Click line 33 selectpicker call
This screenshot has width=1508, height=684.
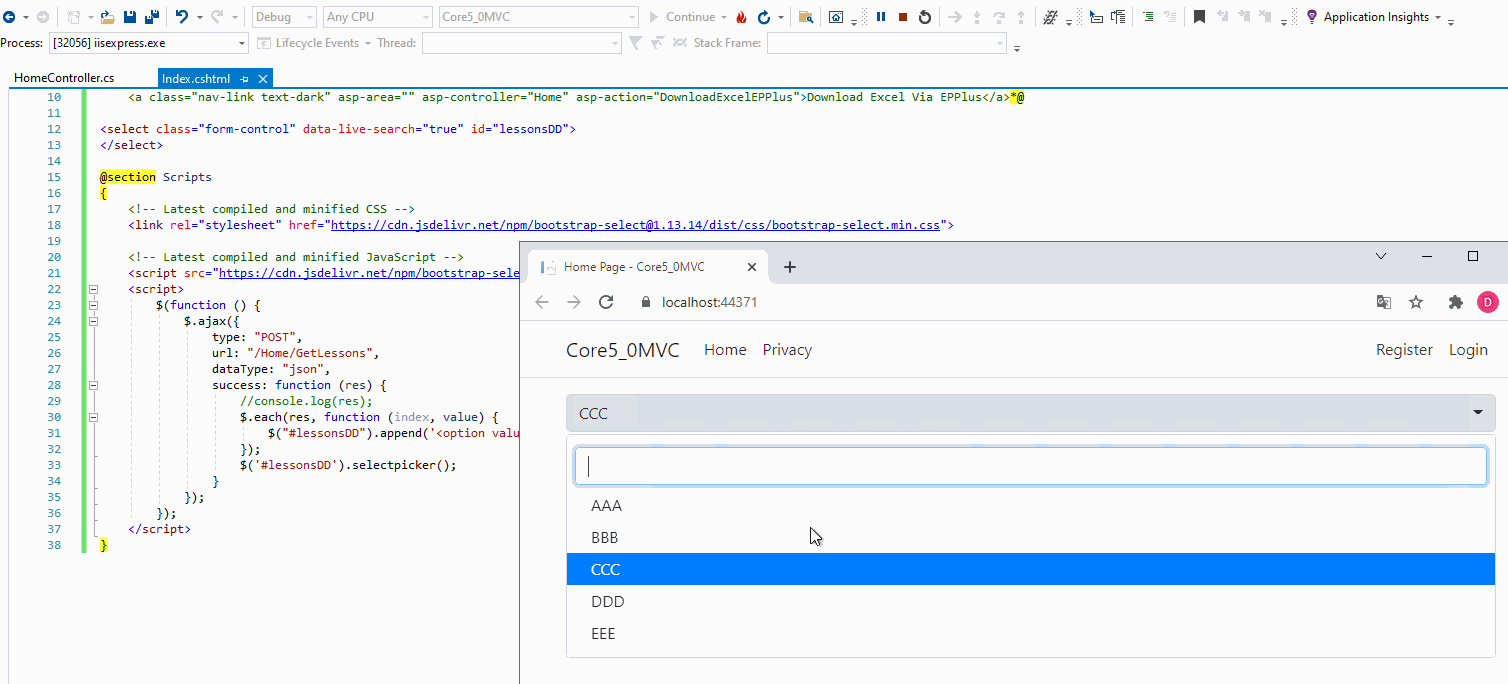347,465
